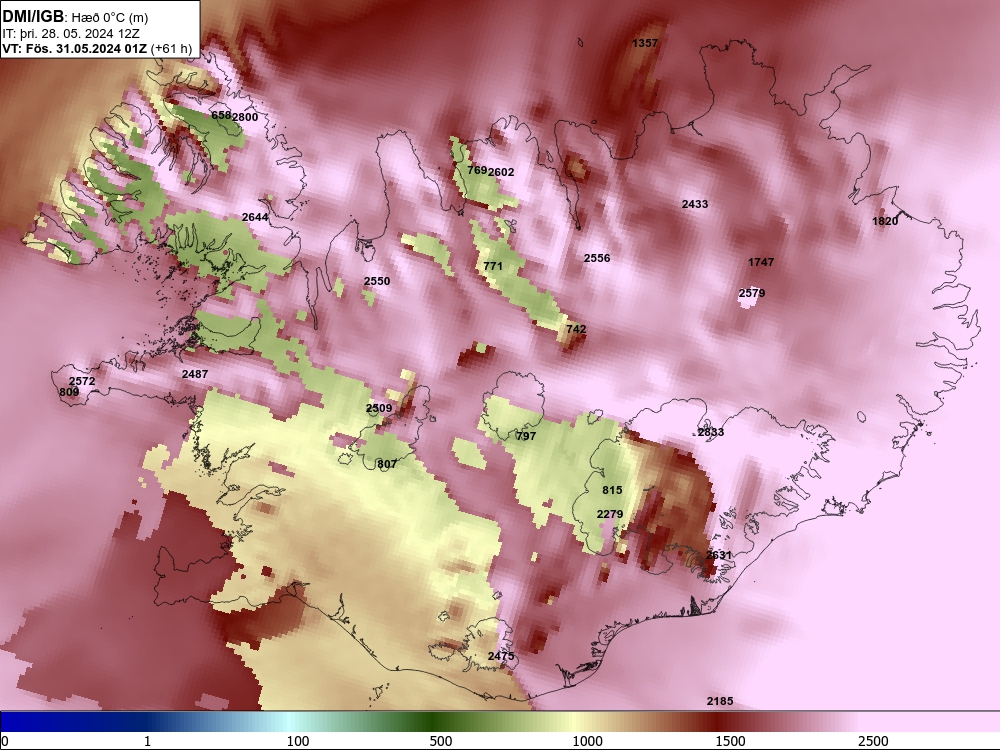
Task: Click the color scale label 1500
Action: pyautogui.click(x=730, y=741)
